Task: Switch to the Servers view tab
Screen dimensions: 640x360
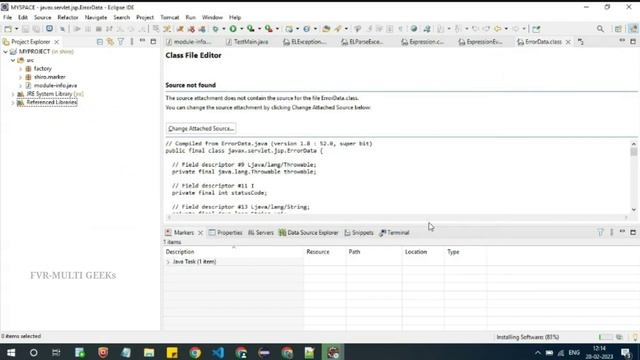Action: pyautogui.click(x=260, y=233)
